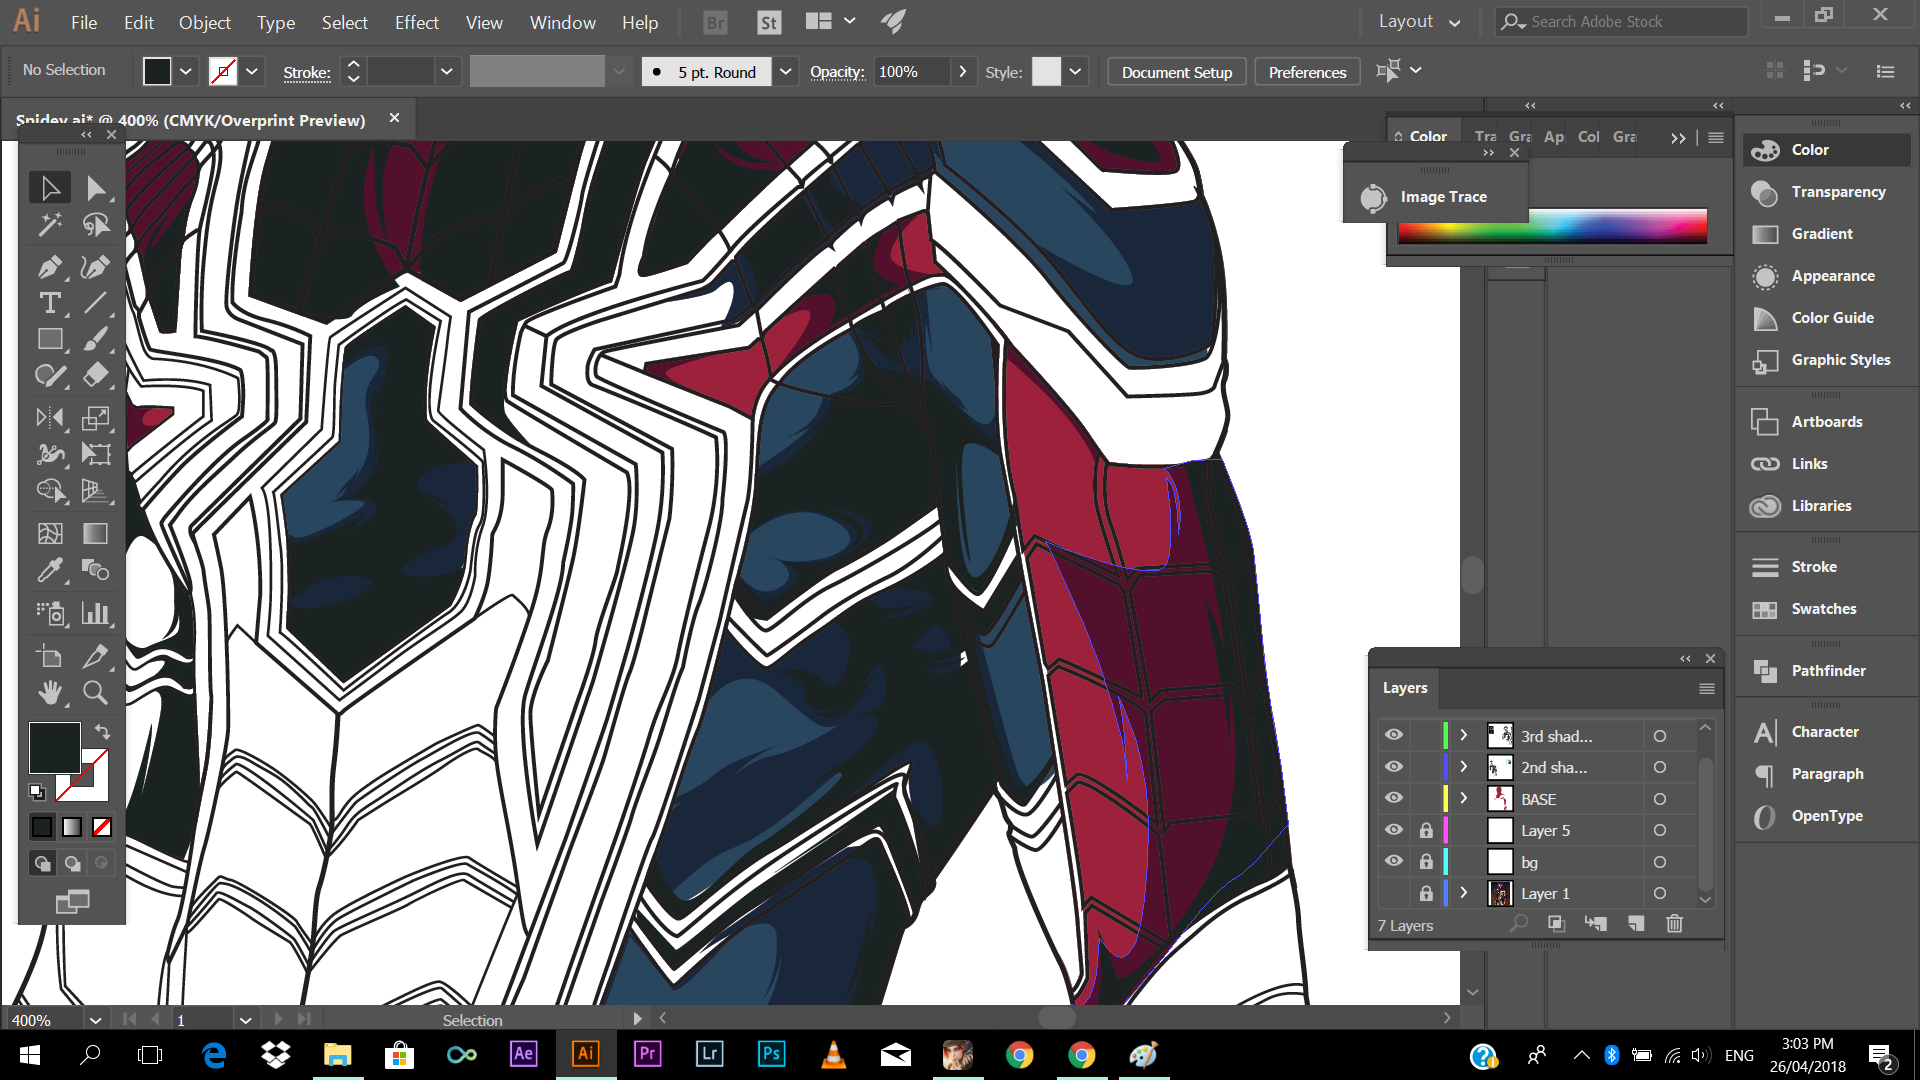Click the Style swatch in control bar
The image size is (1920, 1080).
(1046, 71)
